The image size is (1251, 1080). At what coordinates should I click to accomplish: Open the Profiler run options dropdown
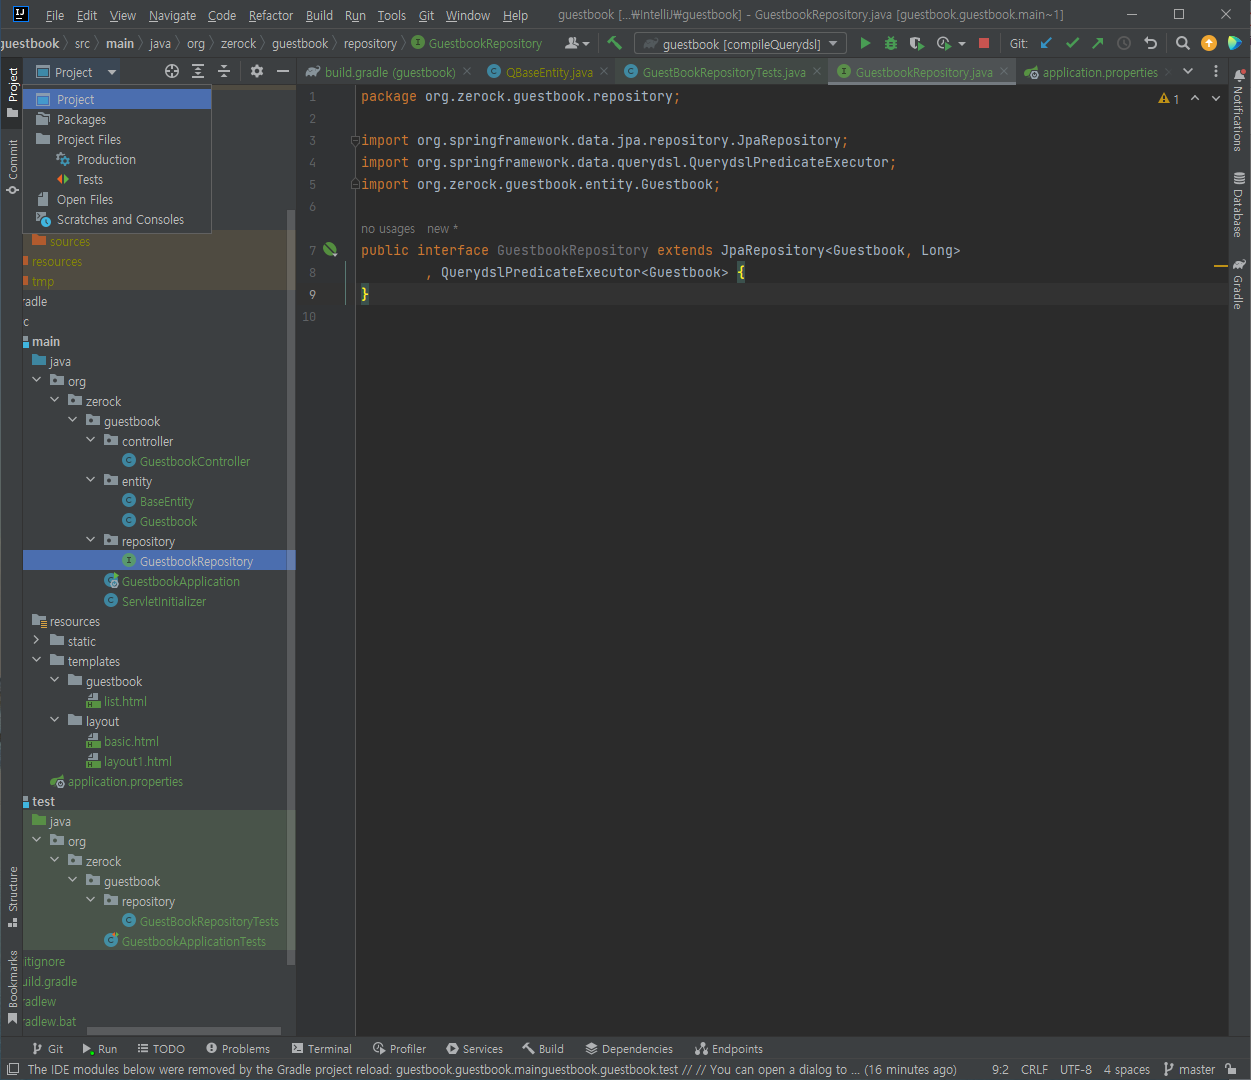point(962,43)
